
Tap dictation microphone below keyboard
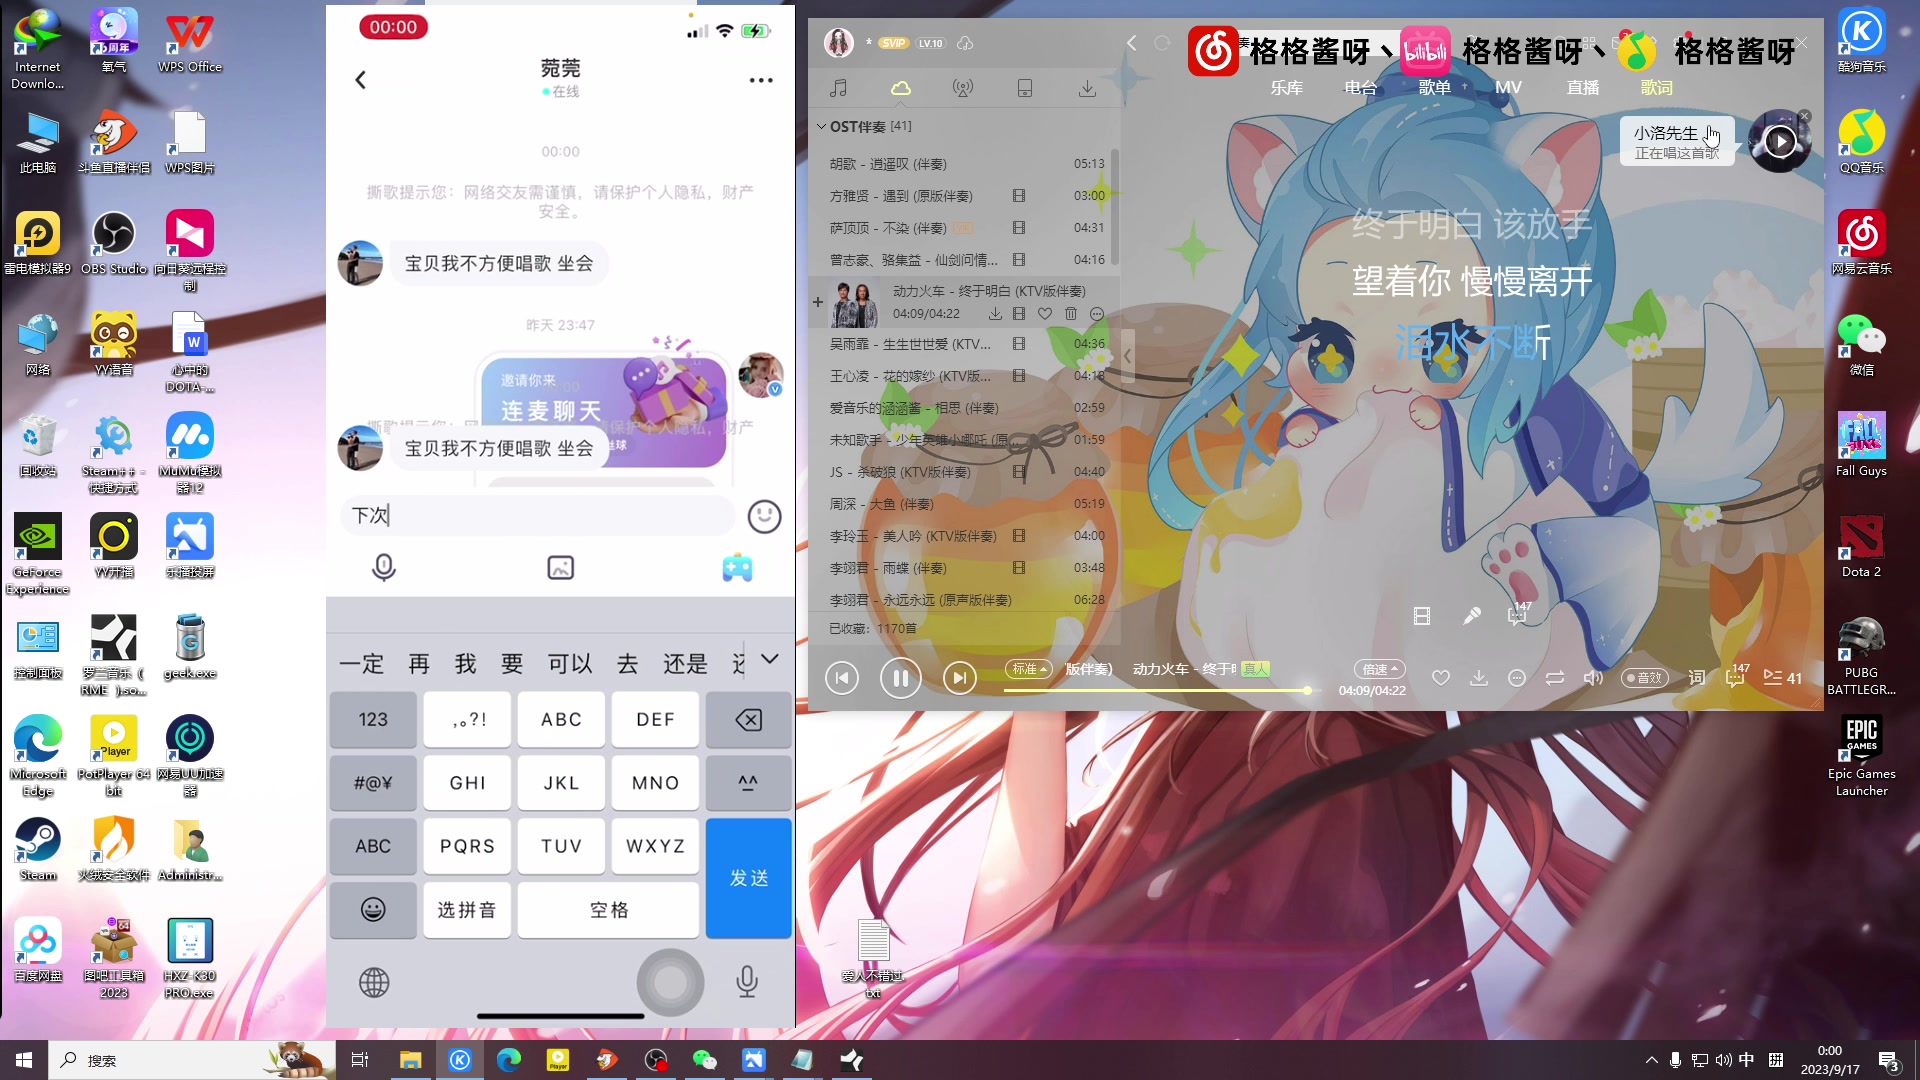point(747,982)
